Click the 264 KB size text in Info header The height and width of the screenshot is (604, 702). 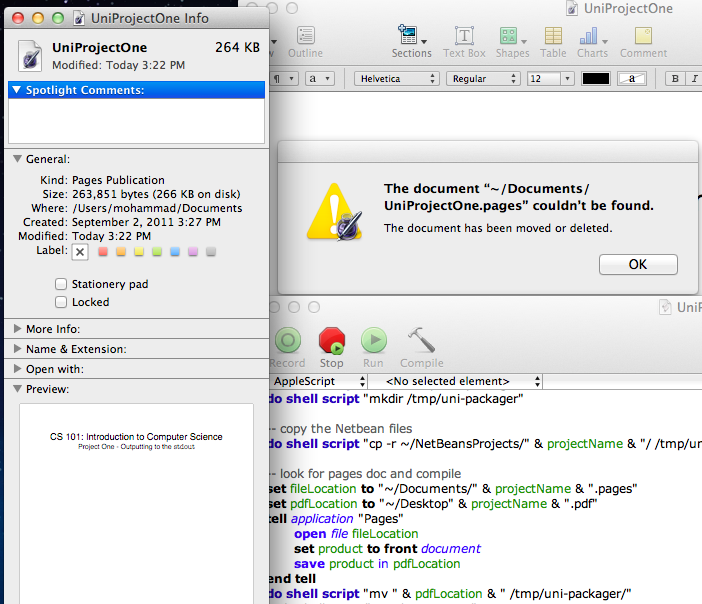pos(237,47)
